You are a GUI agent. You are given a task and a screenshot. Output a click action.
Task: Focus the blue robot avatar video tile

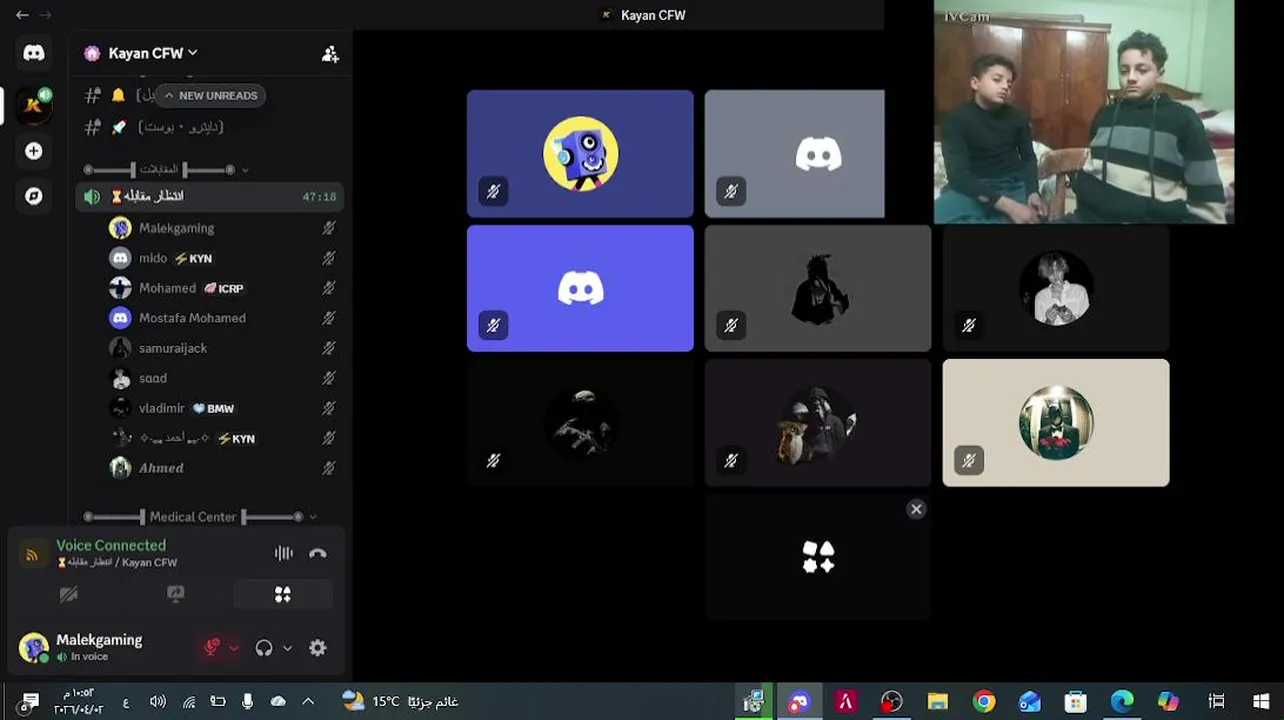click(580, 154)
